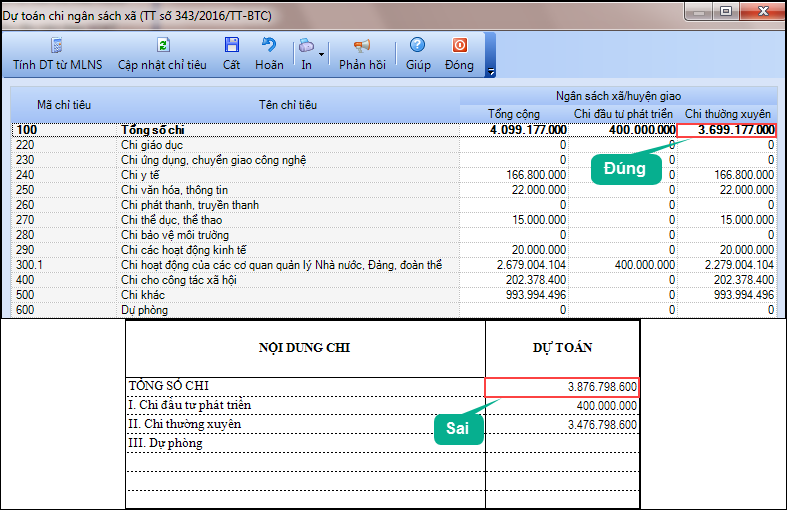Image resolution: width=787 pixels, height=510 pixels.
Task: Select the Chi phát thanh, truyền thanh row
Action: tap(394, 205)
